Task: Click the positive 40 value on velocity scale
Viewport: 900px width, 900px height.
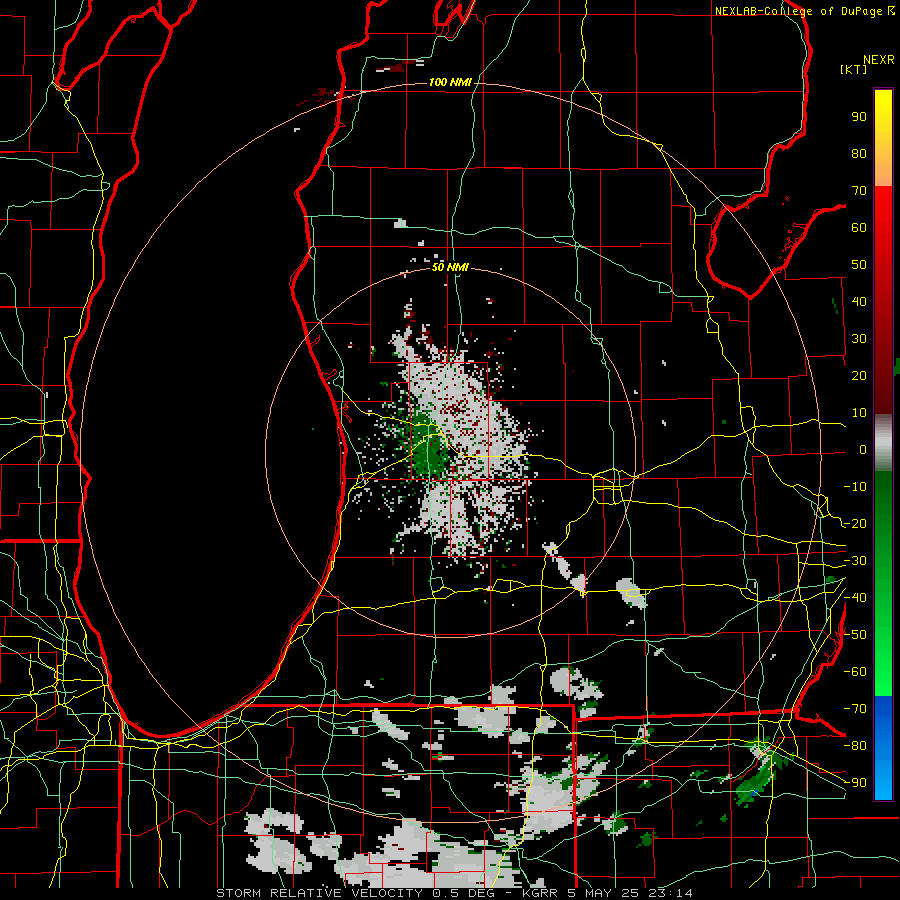Action: pos(859,302)
